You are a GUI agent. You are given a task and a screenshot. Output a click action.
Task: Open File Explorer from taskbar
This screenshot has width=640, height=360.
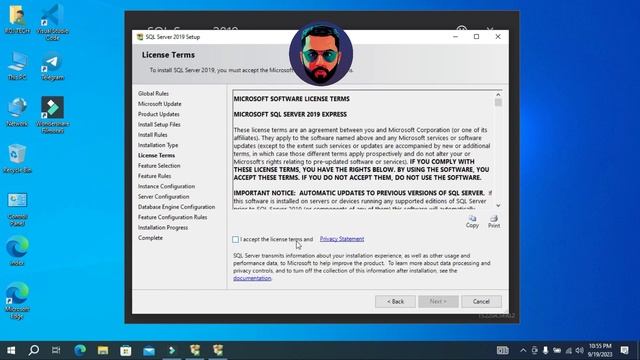click(x=103, y=350)
